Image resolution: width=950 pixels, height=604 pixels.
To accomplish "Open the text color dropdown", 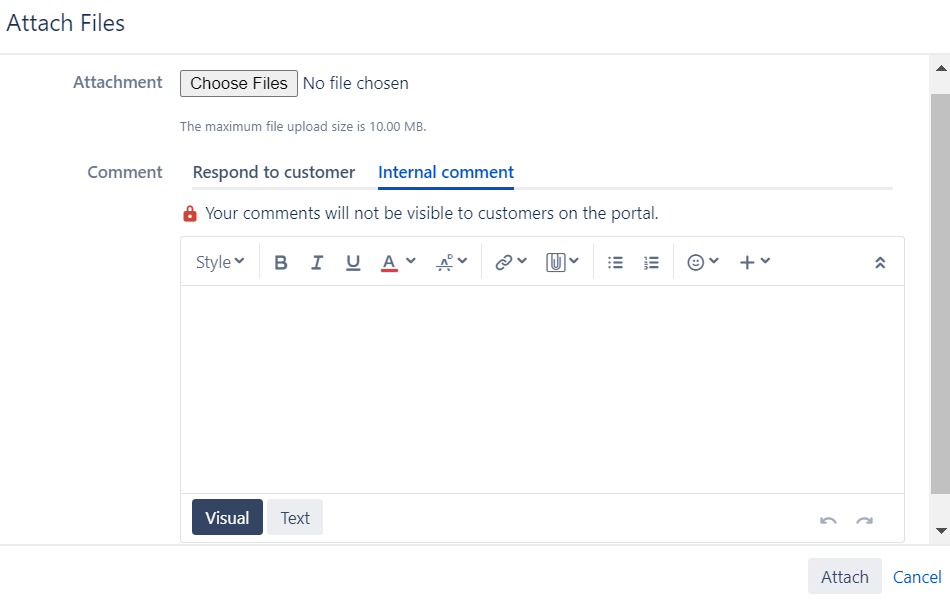I will (392, 261).
